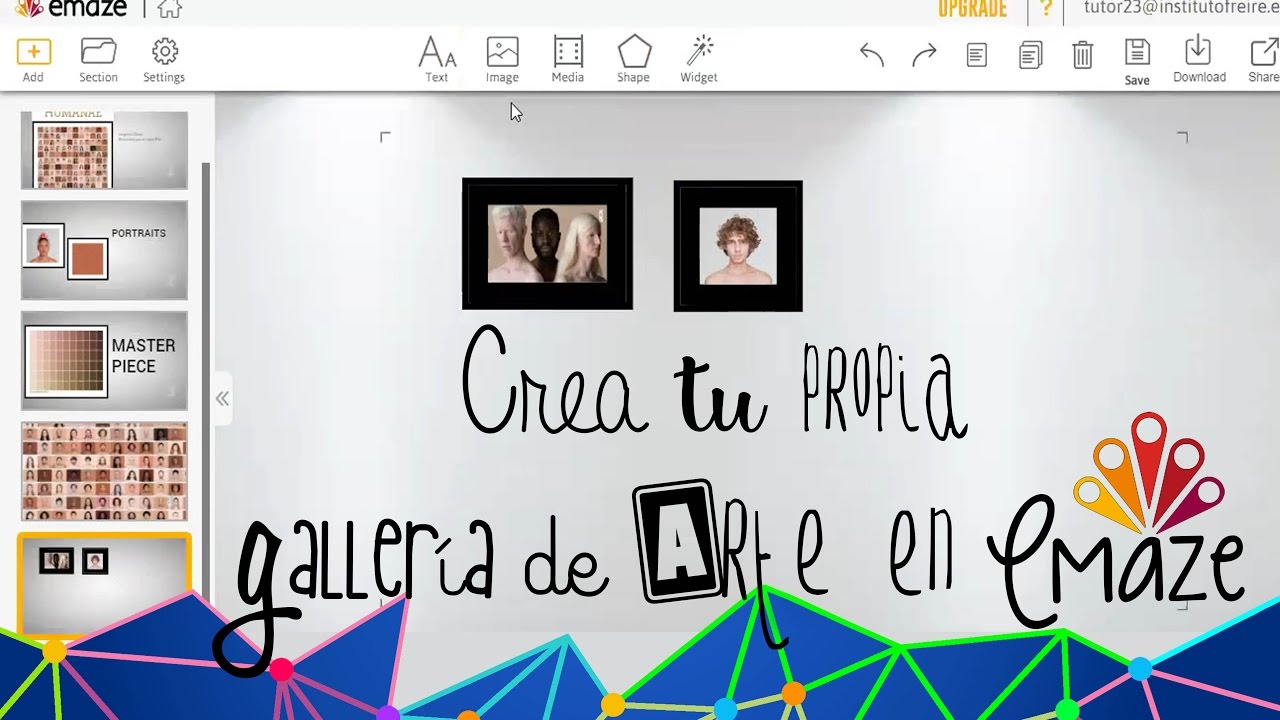
Task: Download the presentation
Action: tap(1199, 60)
